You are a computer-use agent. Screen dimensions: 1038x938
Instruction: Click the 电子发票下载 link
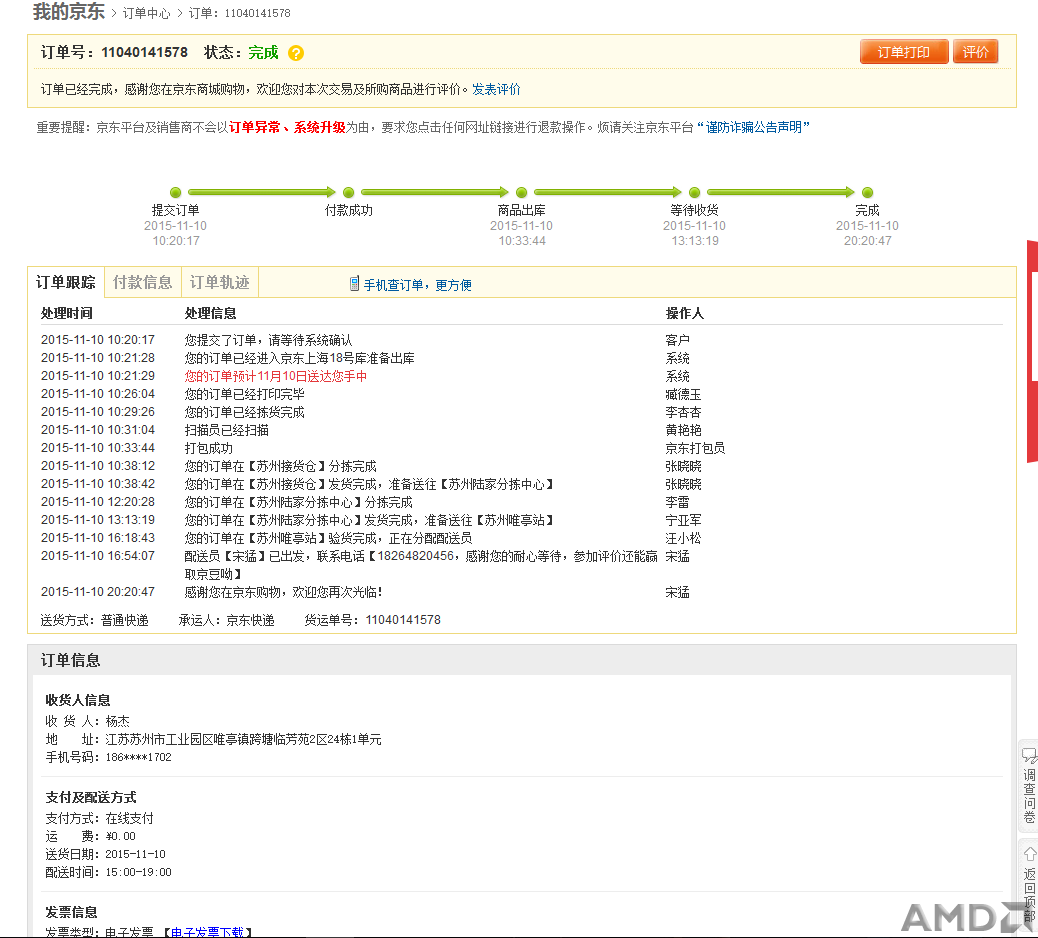(x=207, y=932)
